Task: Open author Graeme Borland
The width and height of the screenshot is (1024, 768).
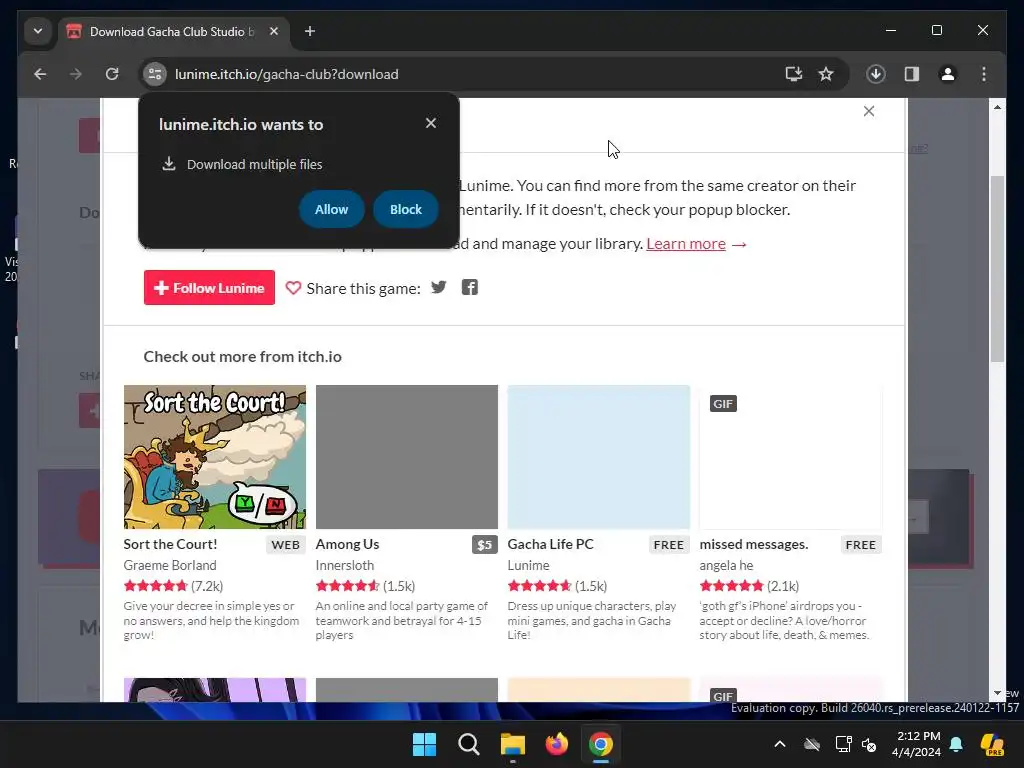Action: point(170,565)
